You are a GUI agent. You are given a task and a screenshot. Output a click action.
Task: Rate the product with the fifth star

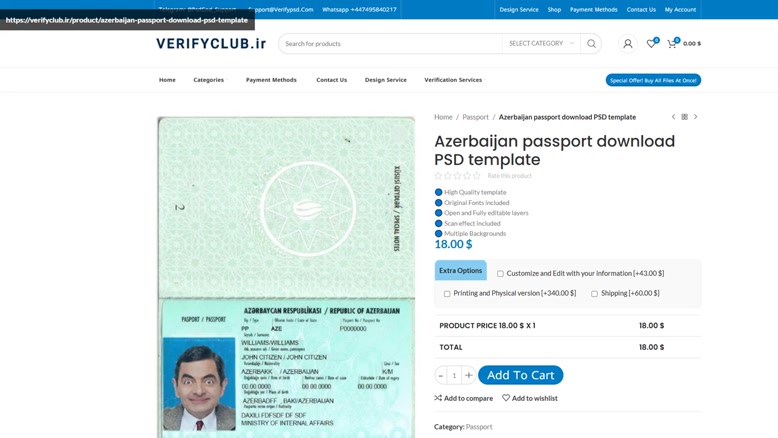(x=477, y=176)
